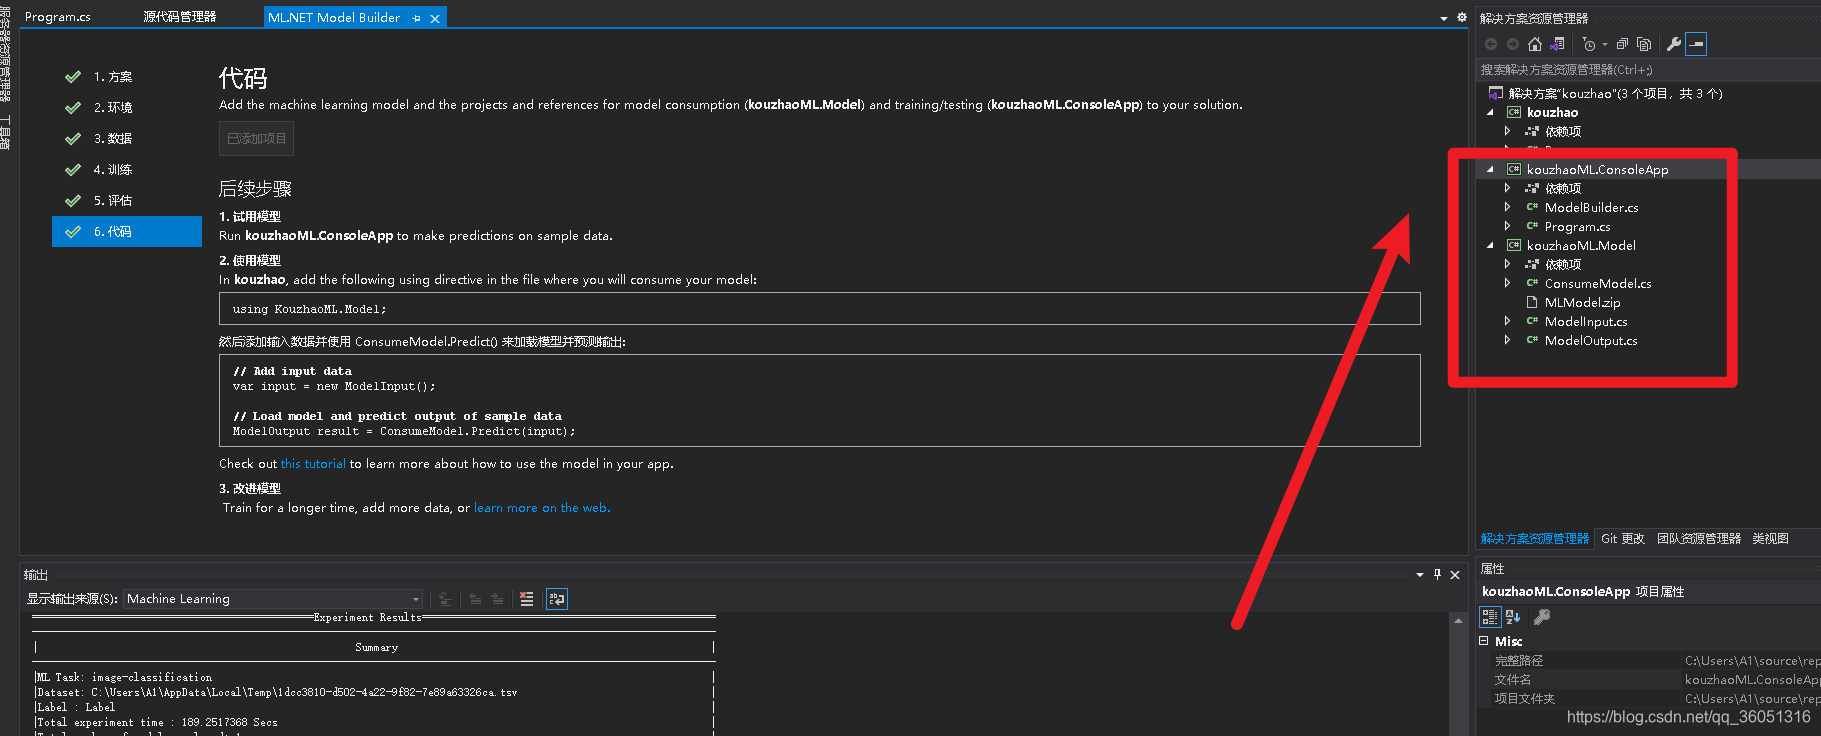Click the 已添加项目 button
1821x736 pixels.
pyautogui.click(x=256, y=138)
